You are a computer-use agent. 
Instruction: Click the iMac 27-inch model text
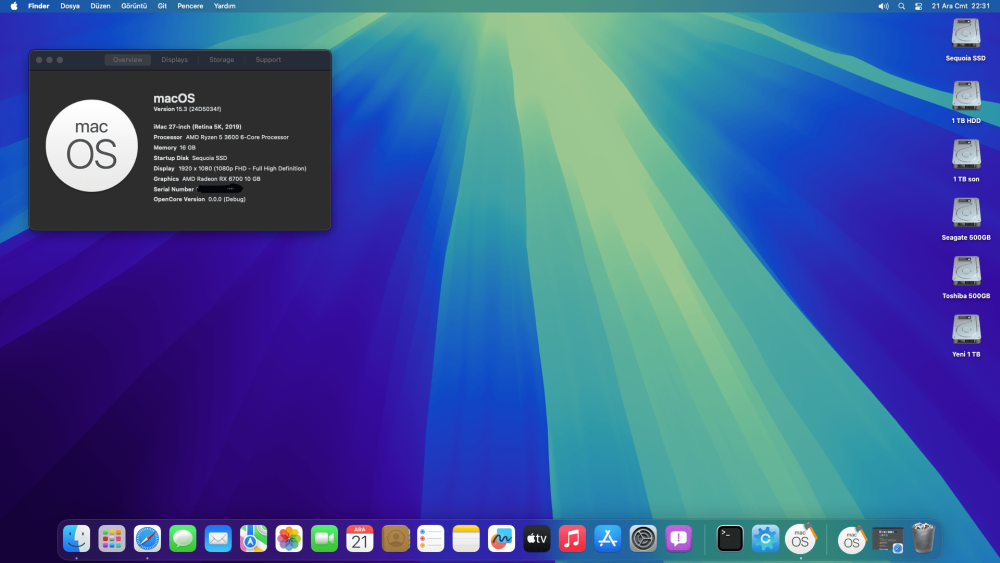click(197, 126)
